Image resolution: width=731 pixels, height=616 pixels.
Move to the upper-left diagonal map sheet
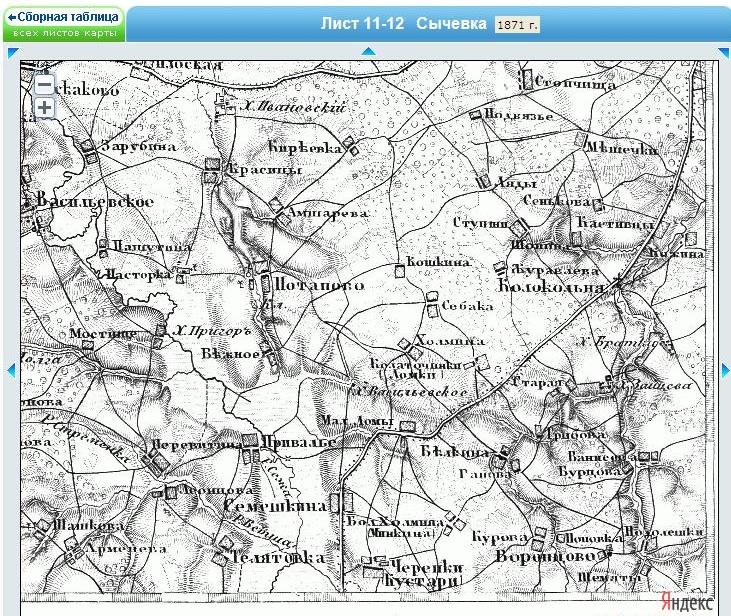12,53
